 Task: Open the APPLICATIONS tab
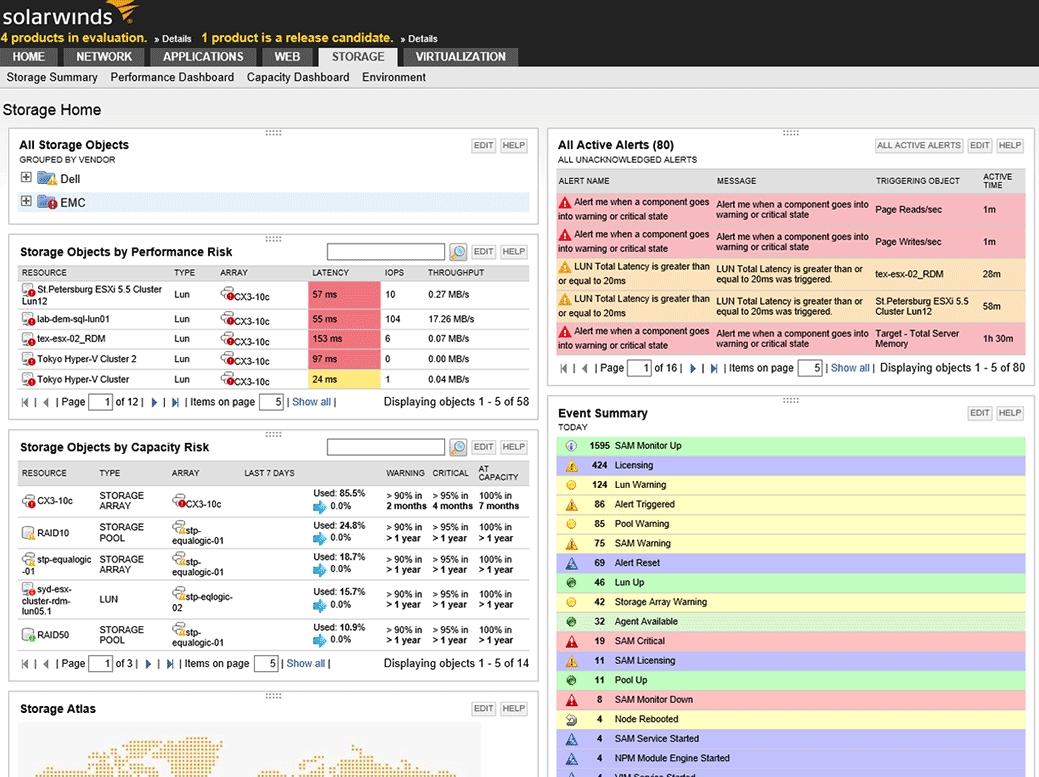click(203, 57)
